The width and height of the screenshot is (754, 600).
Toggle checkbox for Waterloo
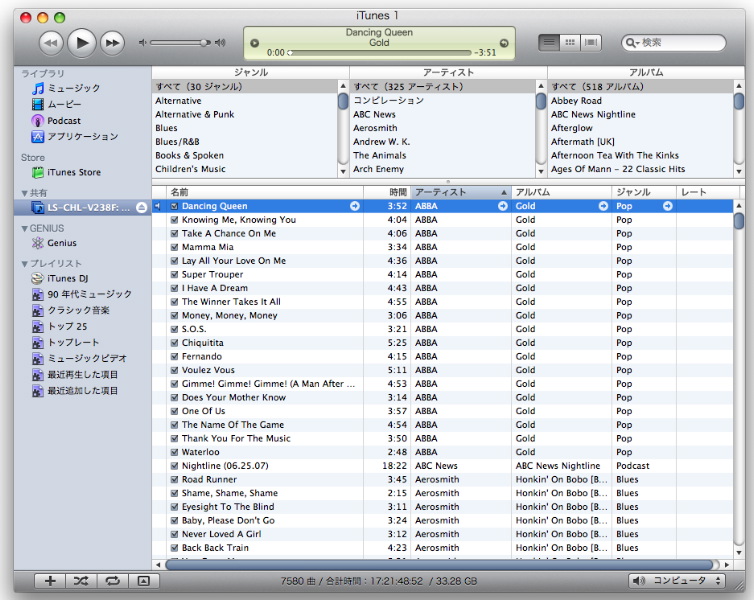(x=174, y=452)
